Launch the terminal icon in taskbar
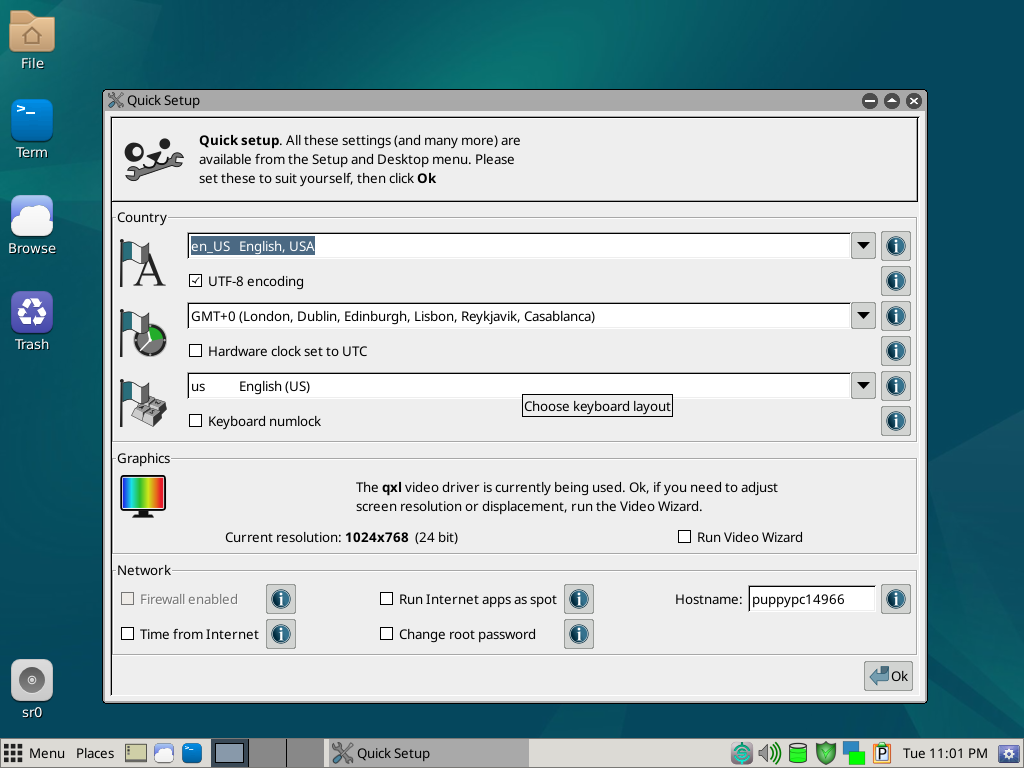This screenshot has height=768, width=1024. coord(192,753)
